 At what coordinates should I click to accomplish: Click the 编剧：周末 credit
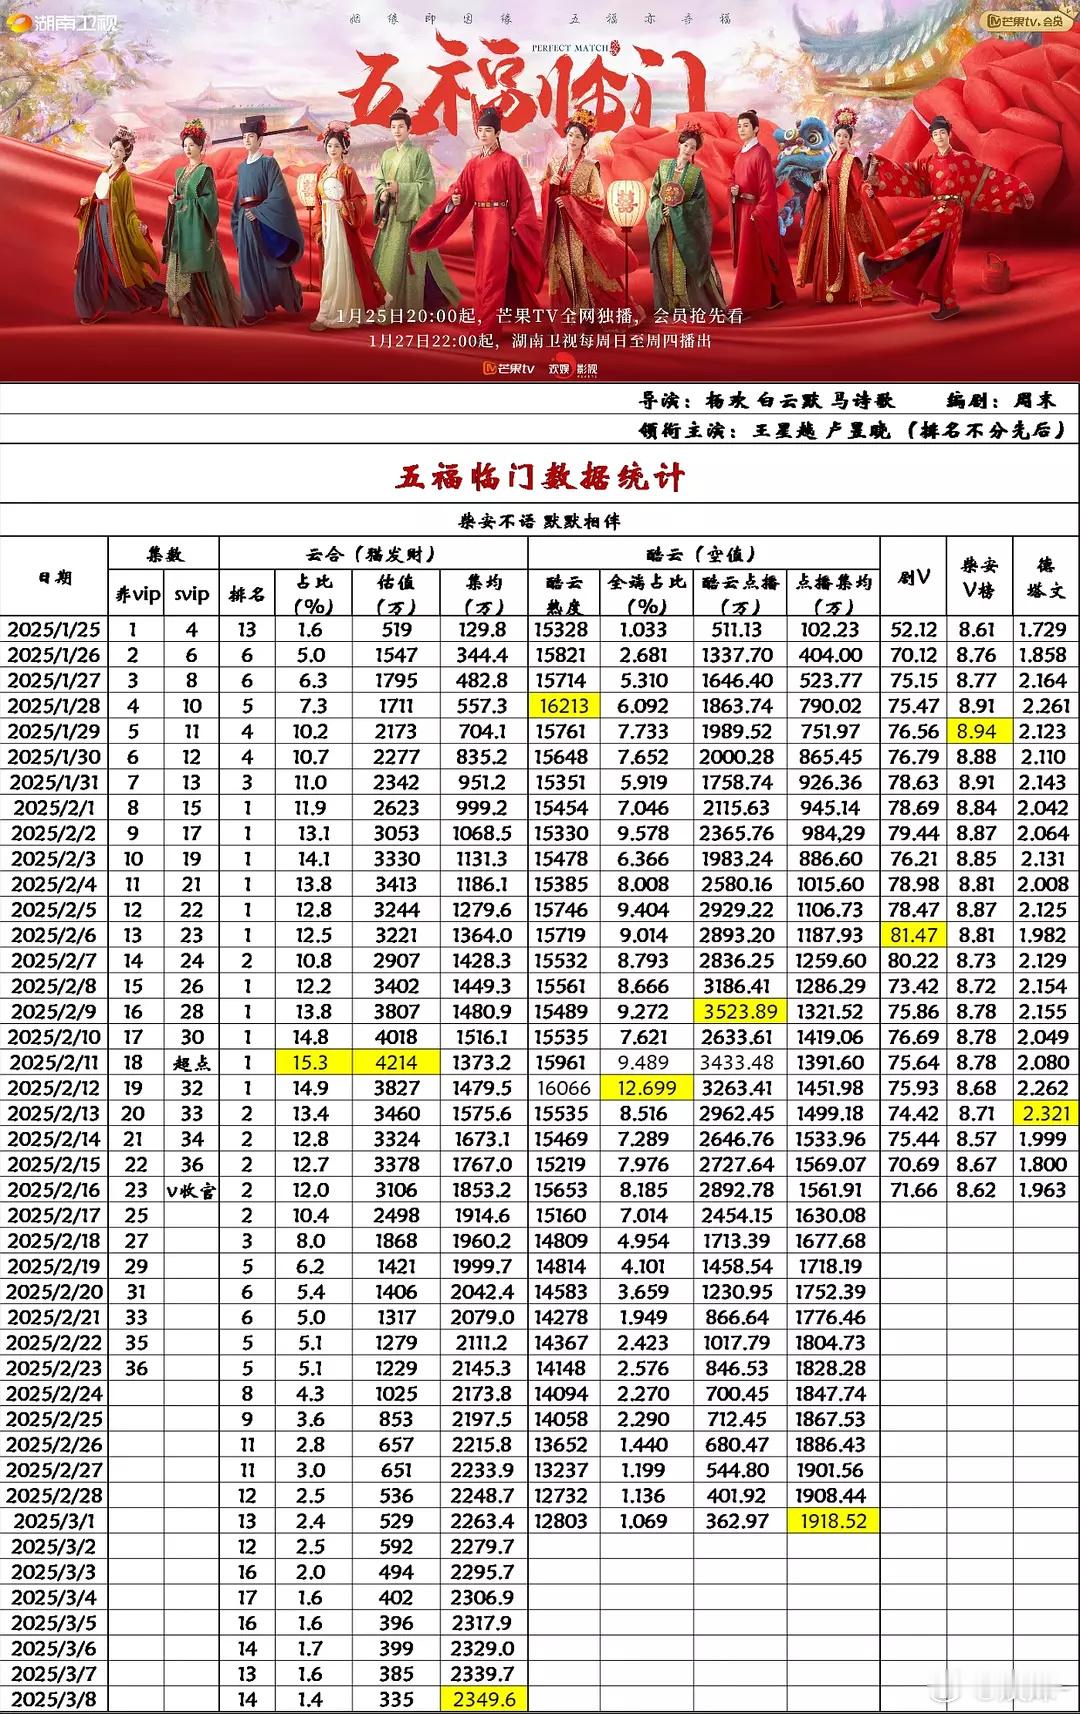pyautogui.click(x=1001, y=400)
